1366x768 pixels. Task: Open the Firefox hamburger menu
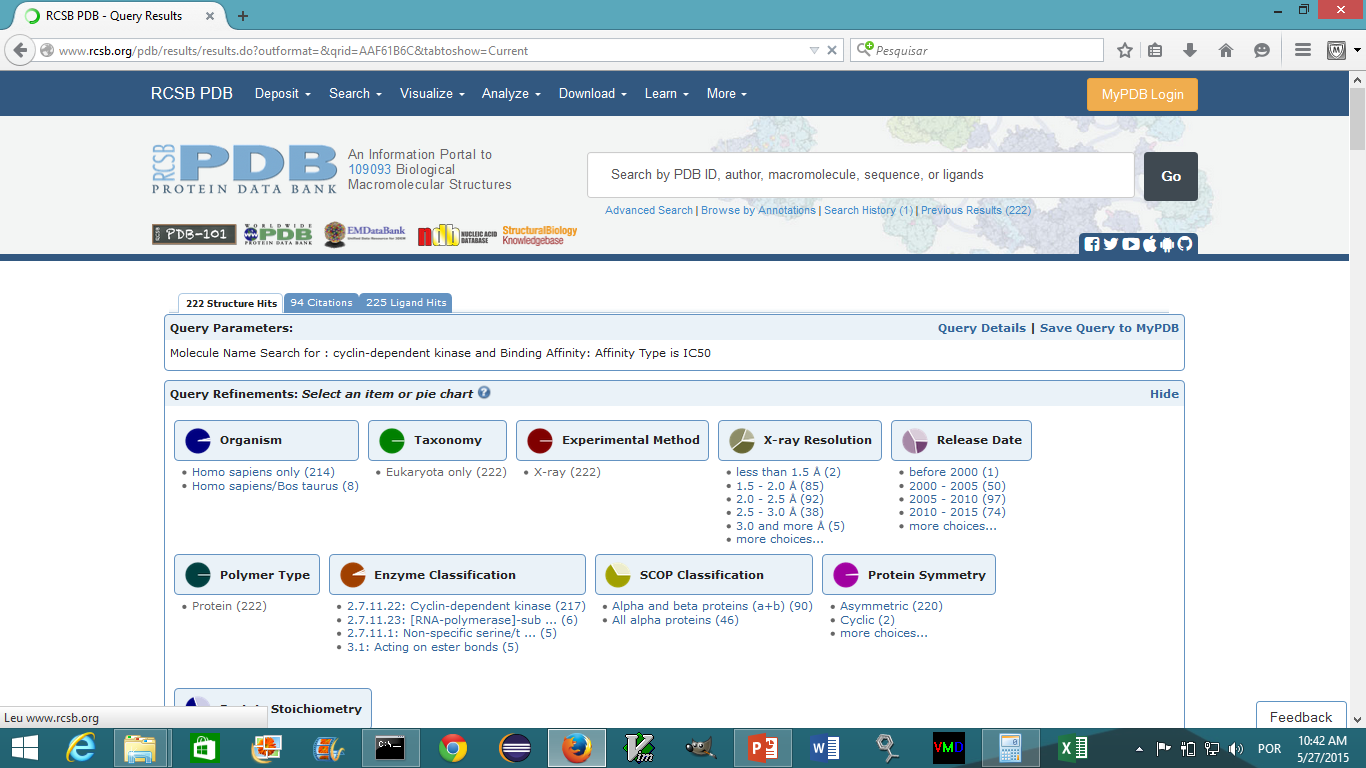(x=1302, y=50)
